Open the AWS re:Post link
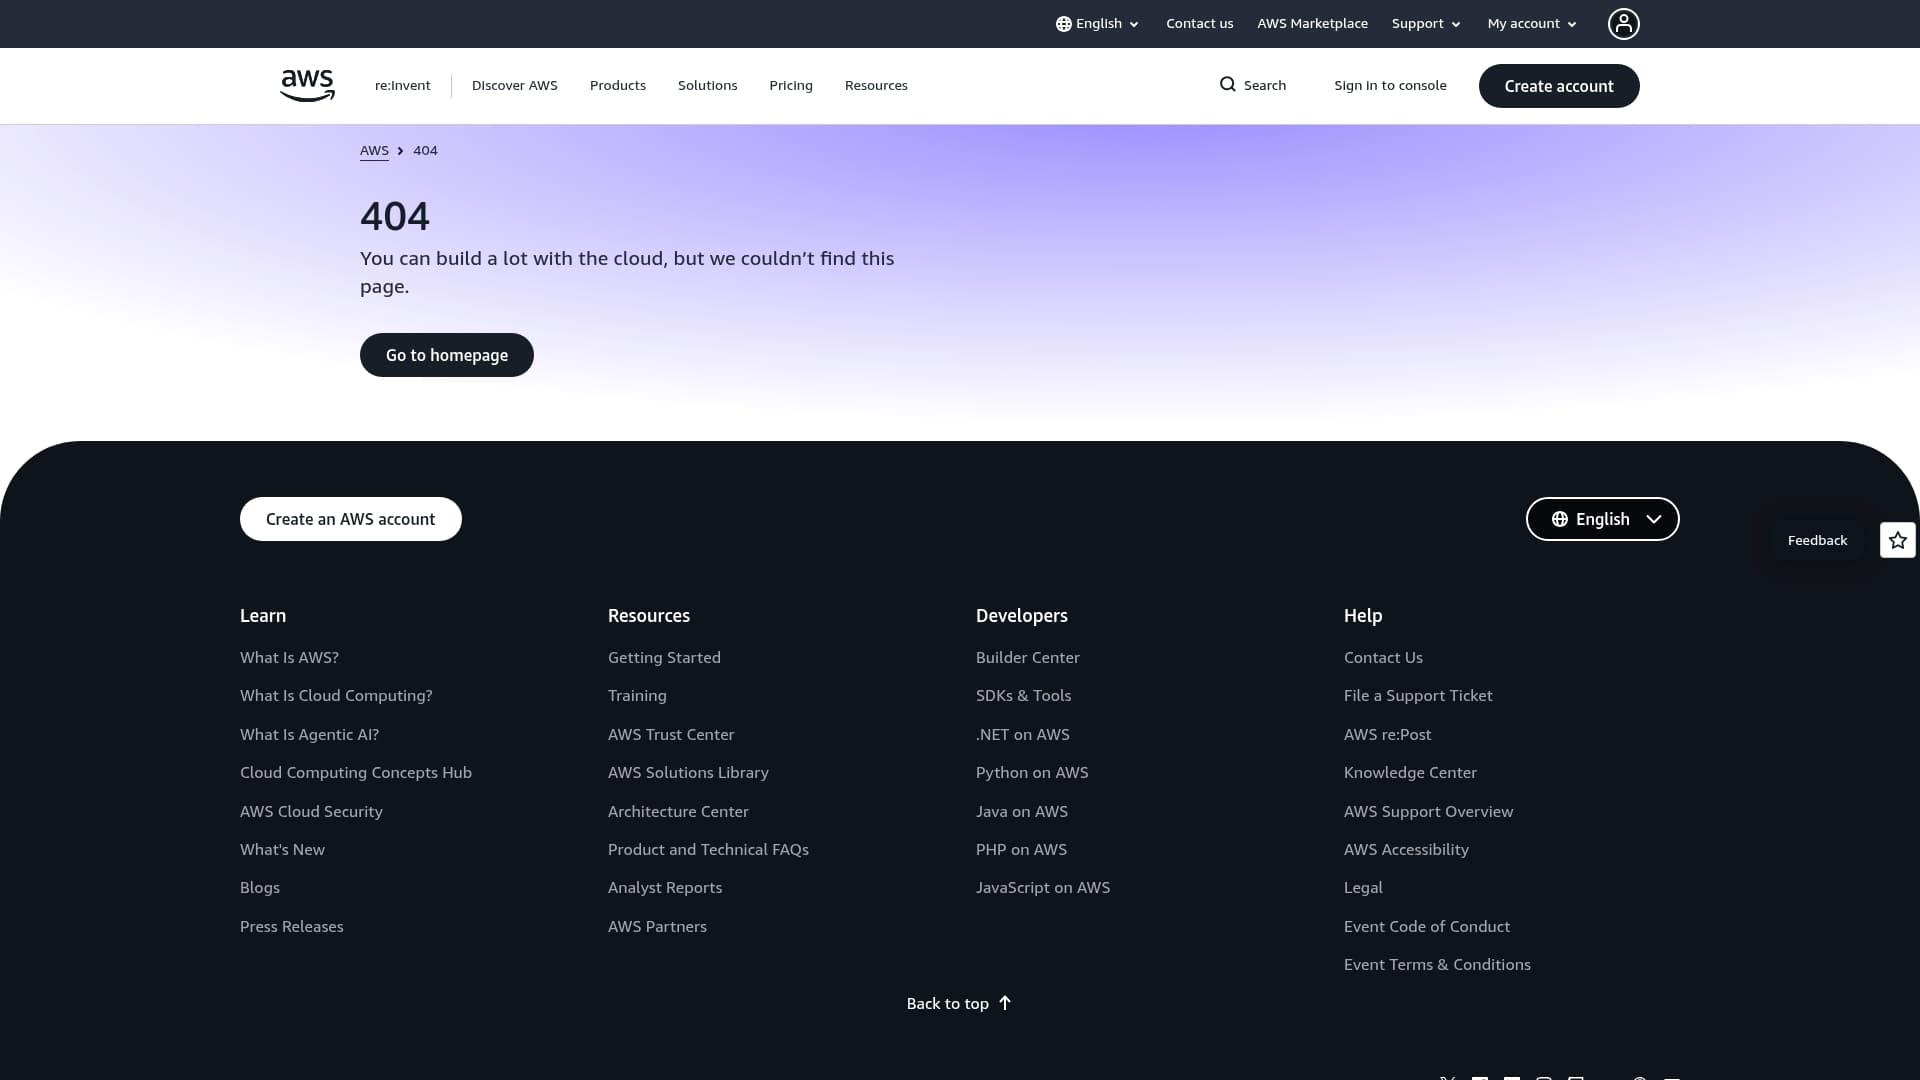The width and height of the screenshot is (1920, 1080). point(1387,735)
